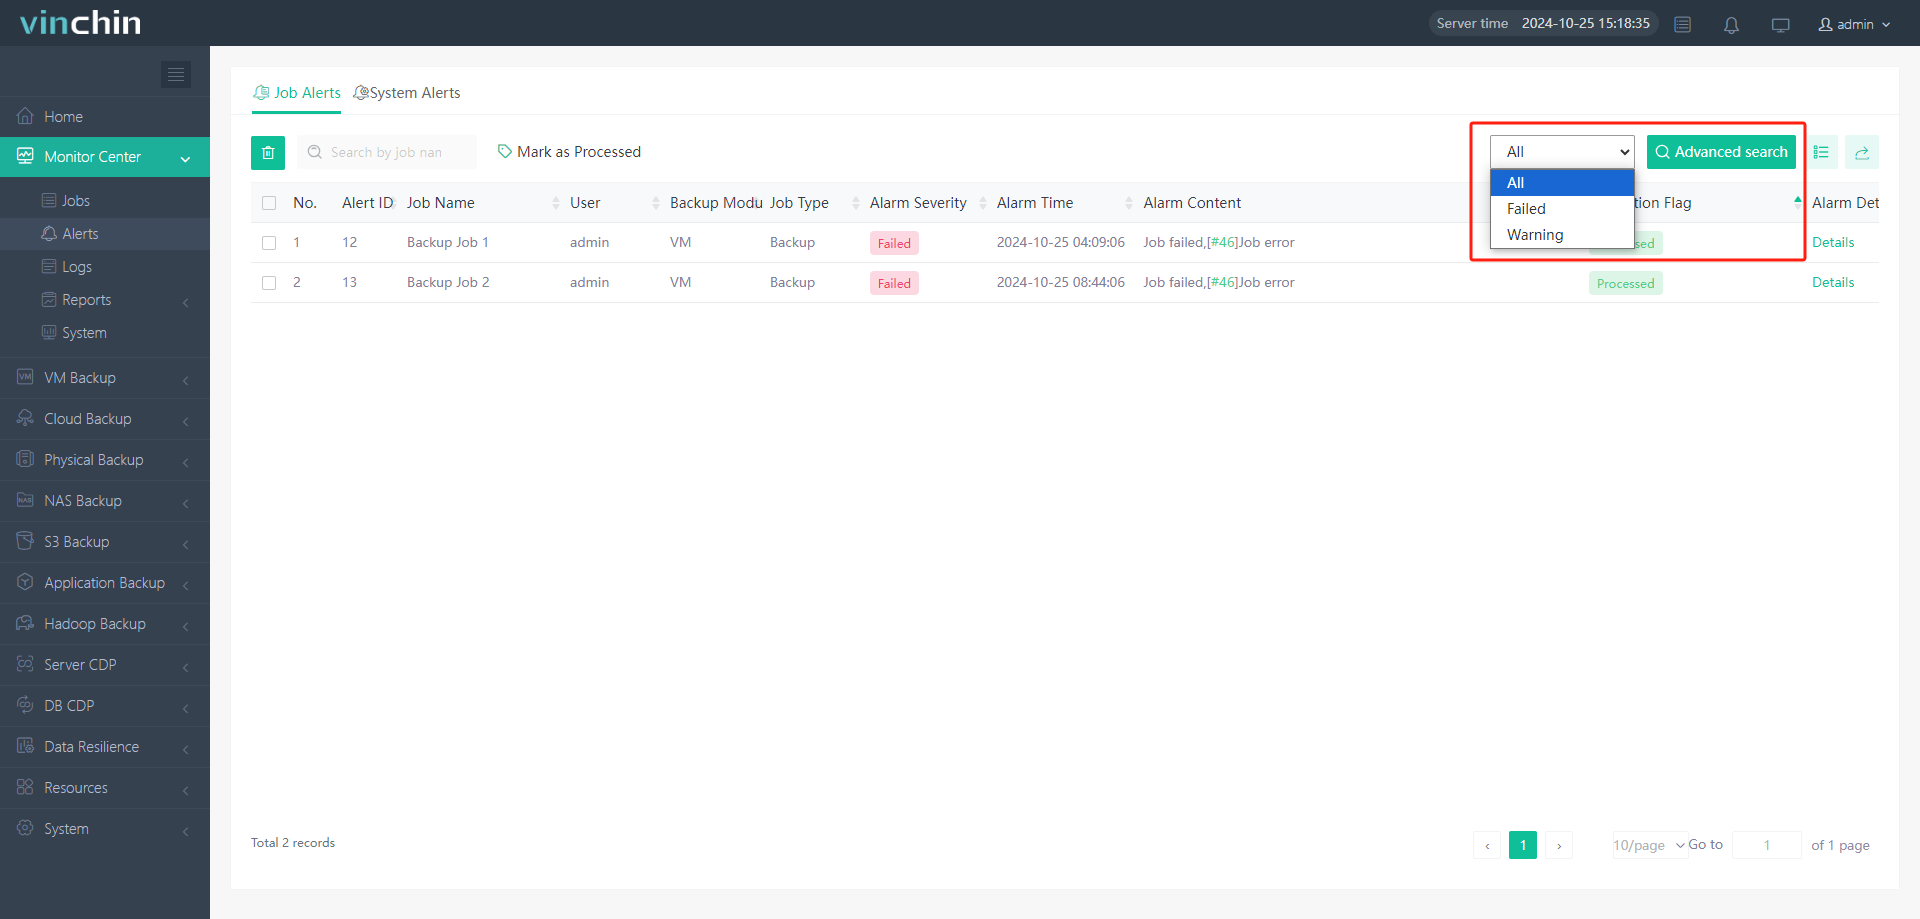Click the green trash delete icon
Viewport: 1920px width, 919px height.
coord(268,153)
